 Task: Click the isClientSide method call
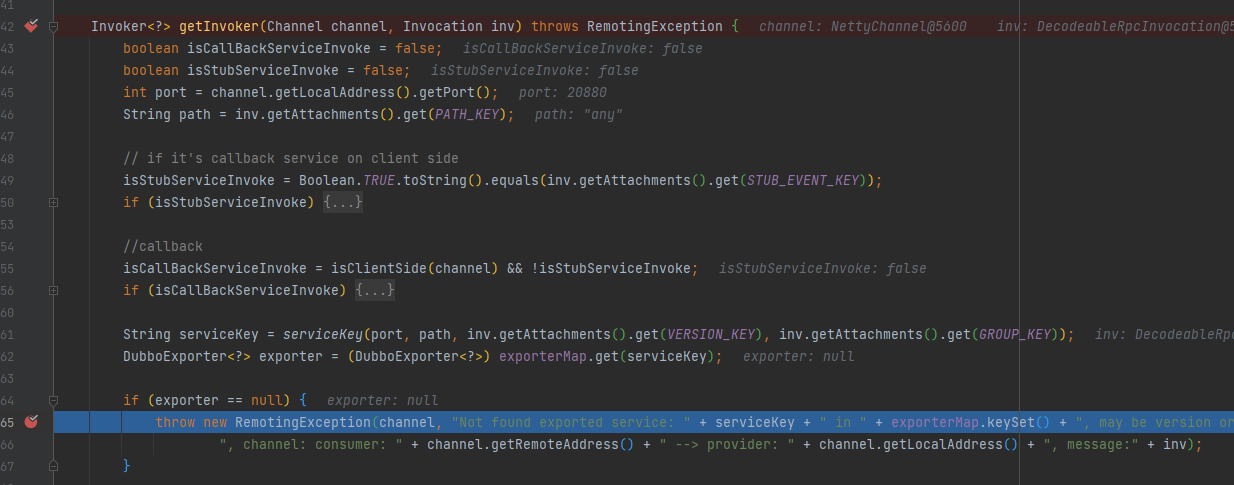(379, 268)
